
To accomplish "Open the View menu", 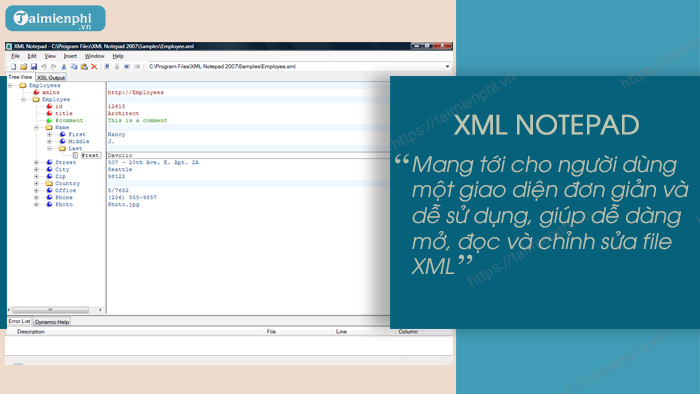I will pos(50,56).
